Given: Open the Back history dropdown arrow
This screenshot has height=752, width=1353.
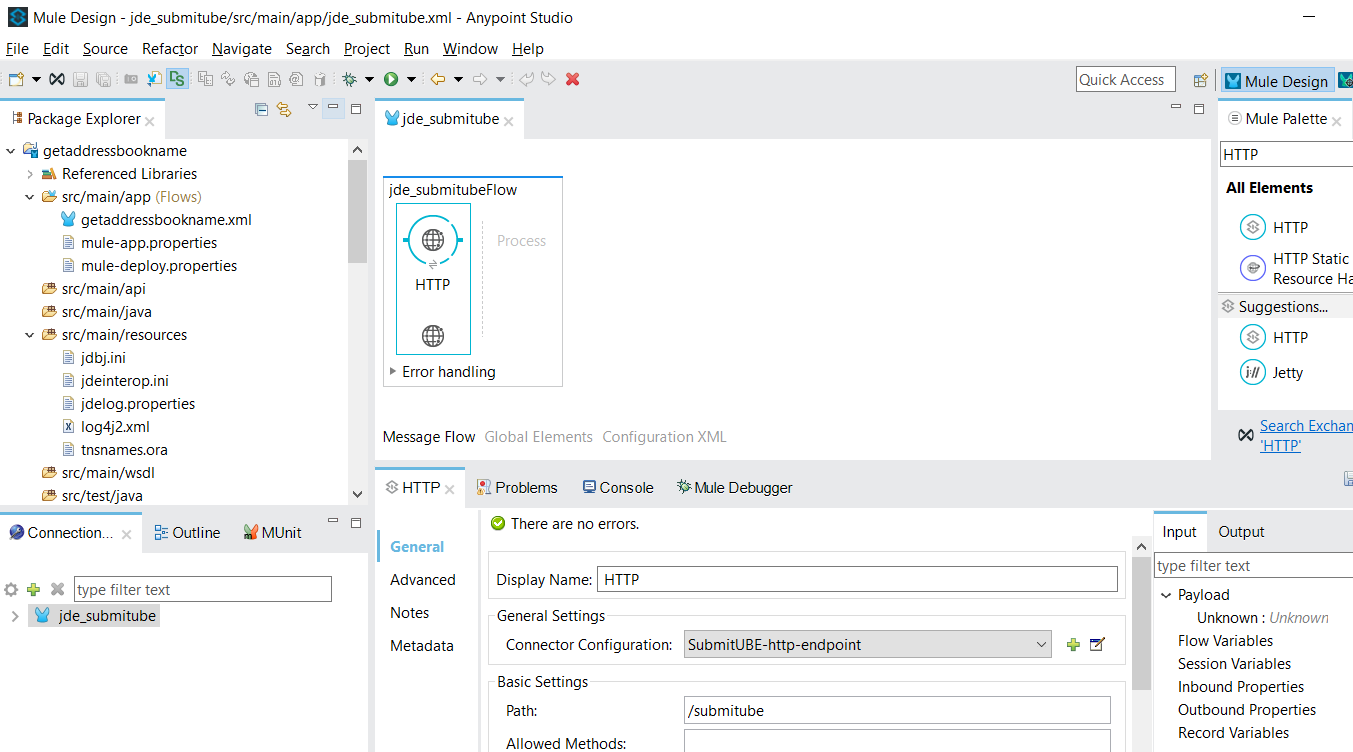Looking at the screenshot, I should point(458,79).
